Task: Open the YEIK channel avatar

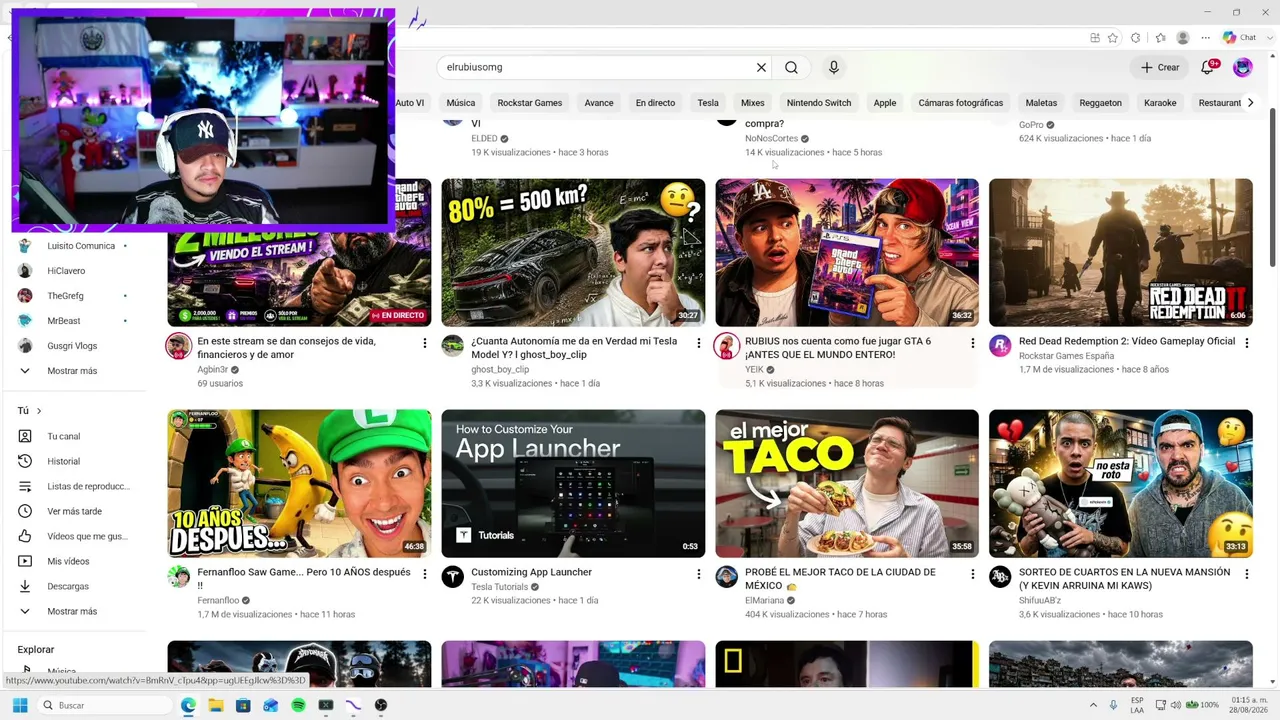Action: pos(726,346)
